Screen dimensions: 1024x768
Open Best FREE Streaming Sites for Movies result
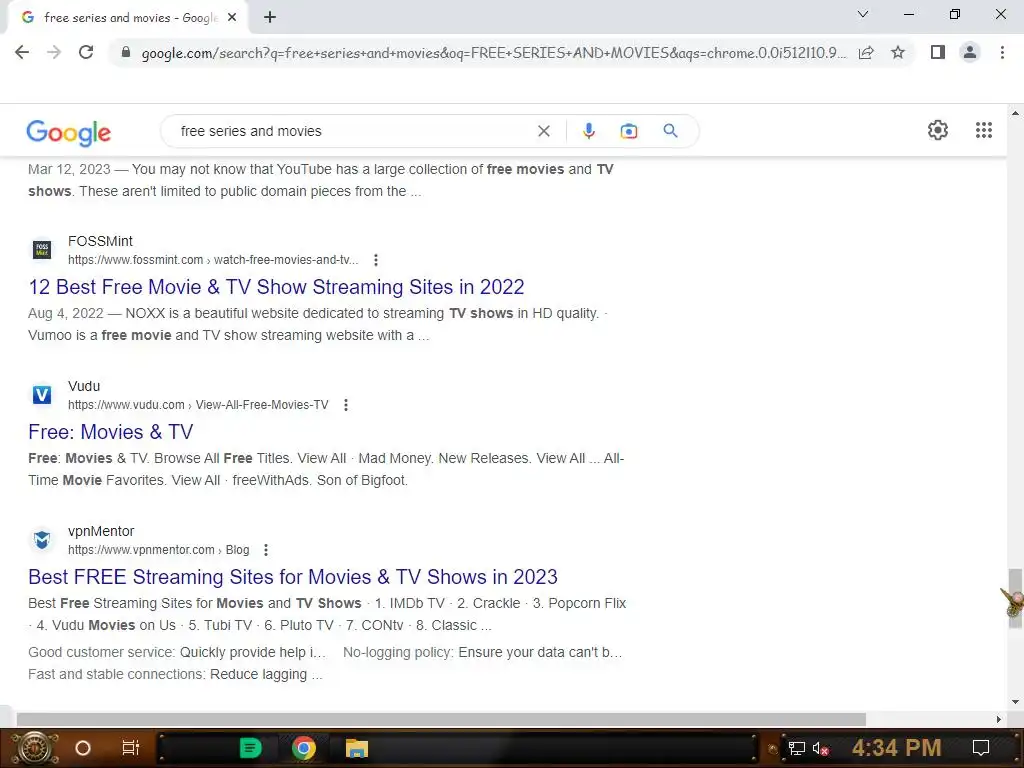293,577
